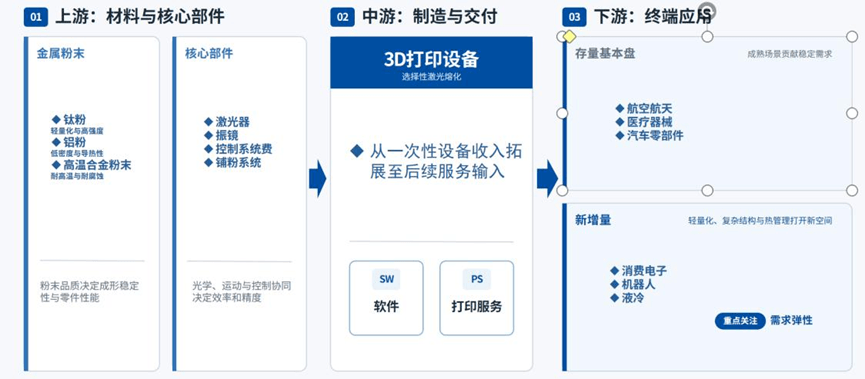This screenshot has height=379, width=865.
Task: Click the top-middle sizing handle of selected box
Action: 707,36
